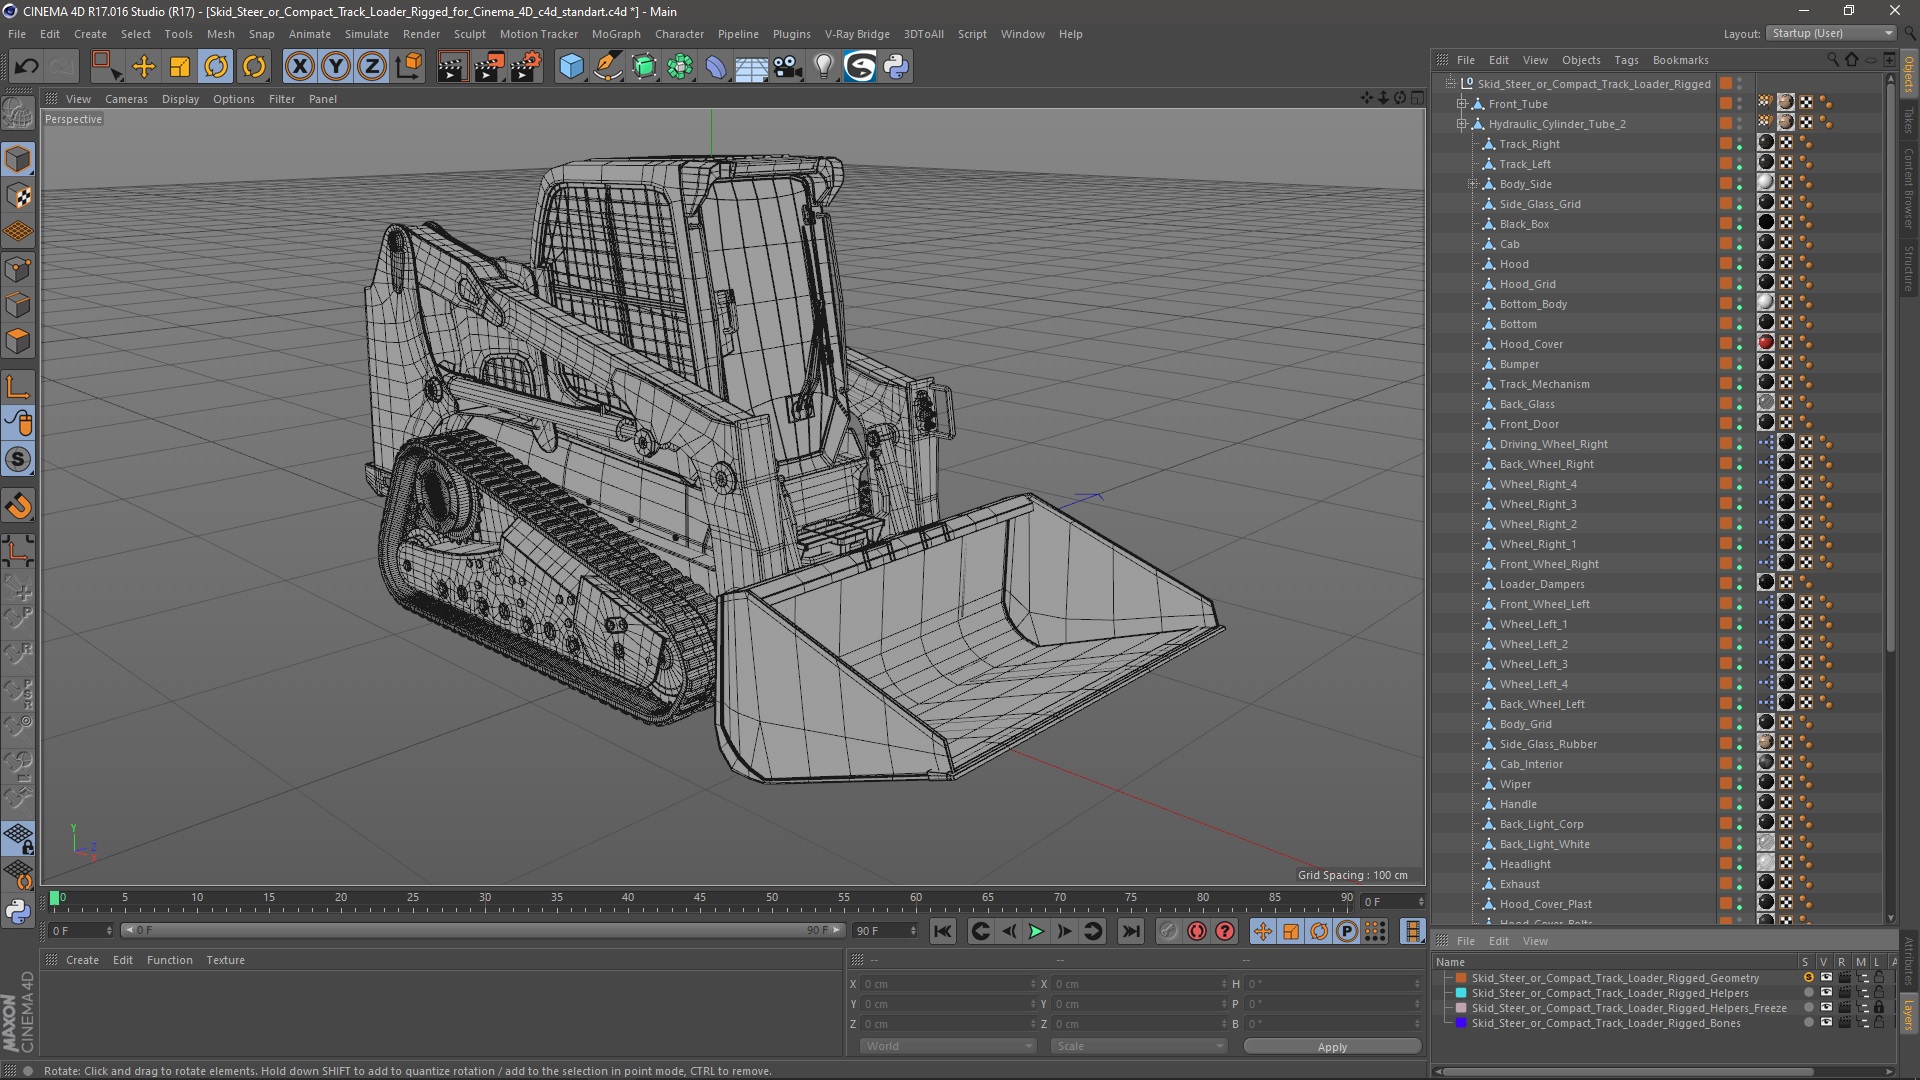Expand the Body_Side tree node
The width and height of the screenshot is (1920, 1080).
tap(1472, 184)
